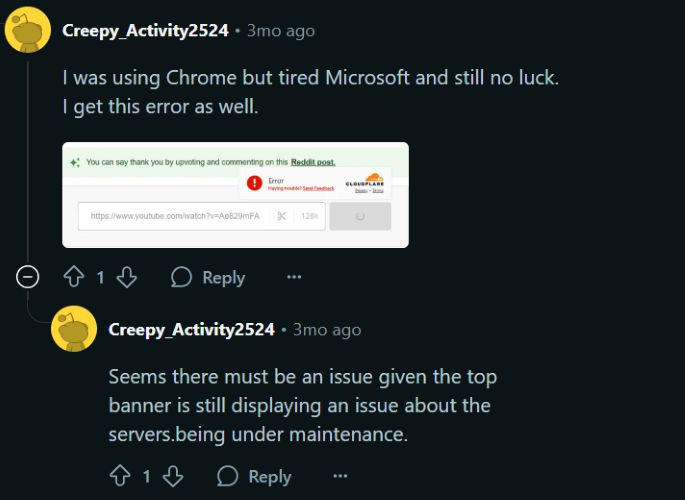Viewport: 685px width, 500px height.
Task: Click the Cloudflare logo in the attached image
Action: tap(364, 180)
